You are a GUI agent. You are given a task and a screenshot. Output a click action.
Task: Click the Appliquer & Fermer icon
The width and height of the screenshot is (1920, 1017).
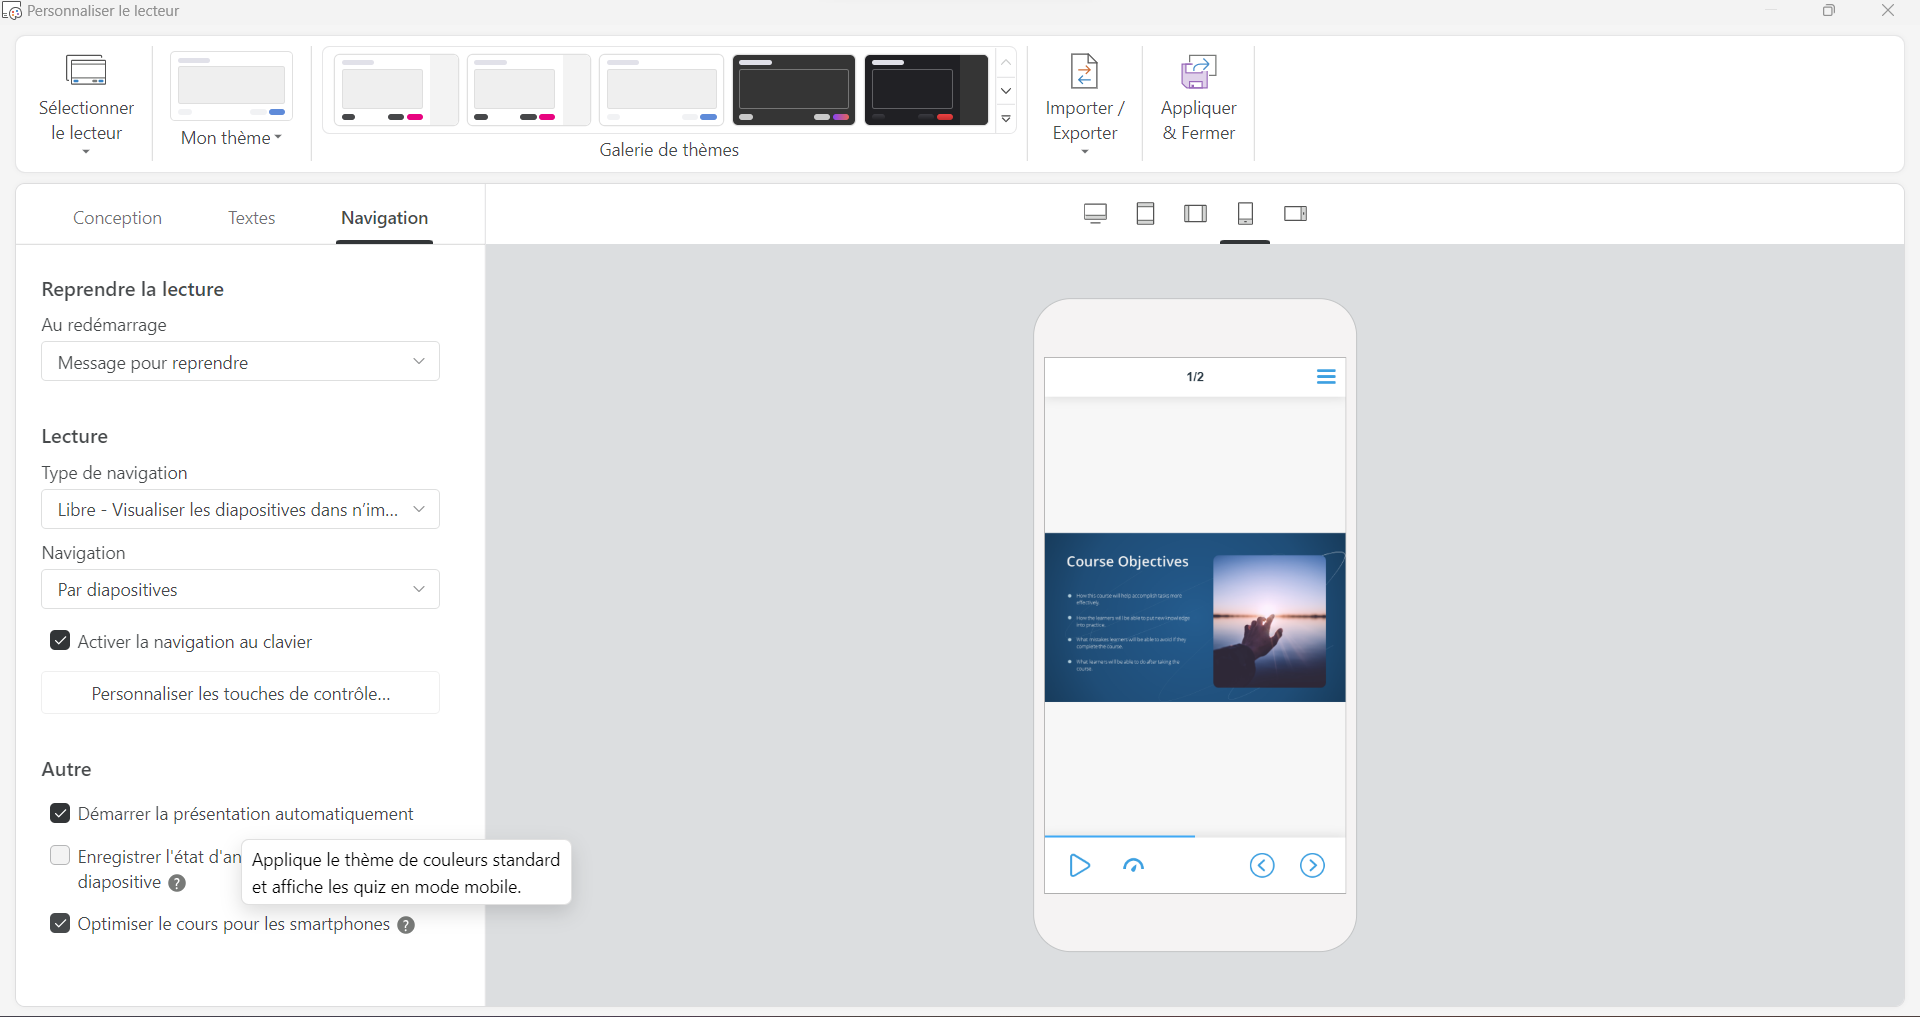pos(1198,72)
